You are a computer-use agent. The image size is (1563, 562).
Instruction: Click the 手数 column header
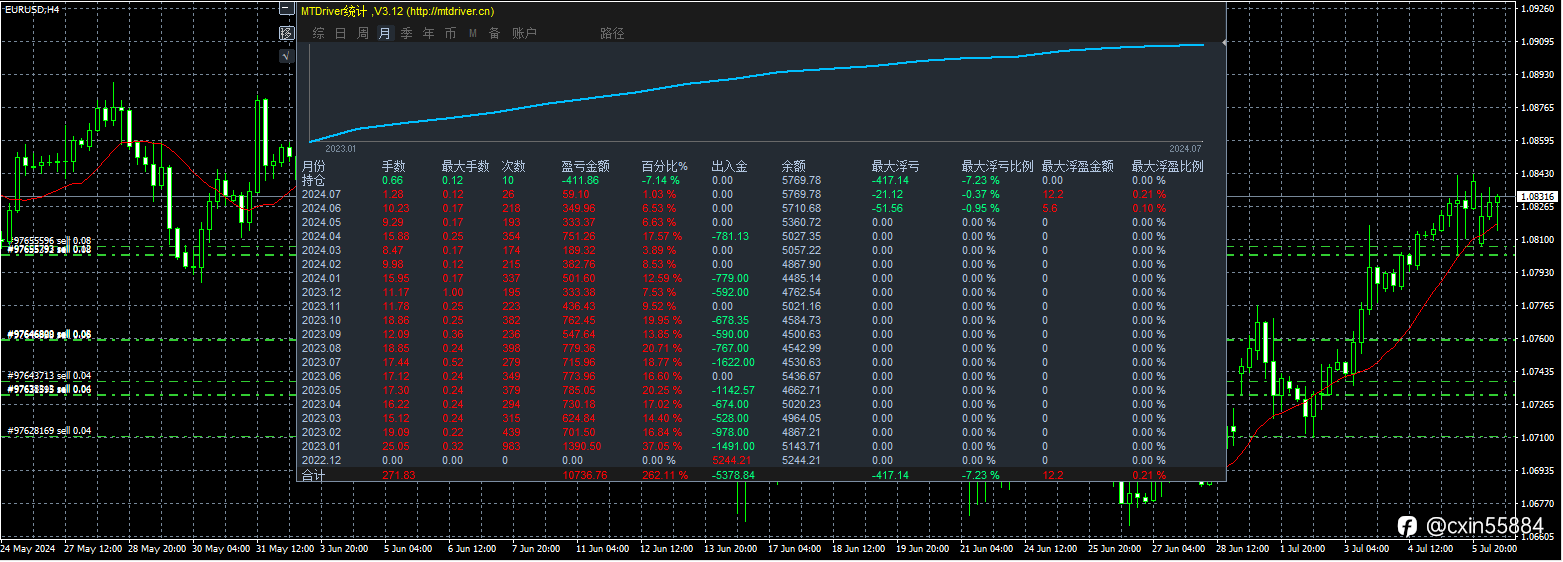pyautogui.click(x=394, y=167)
